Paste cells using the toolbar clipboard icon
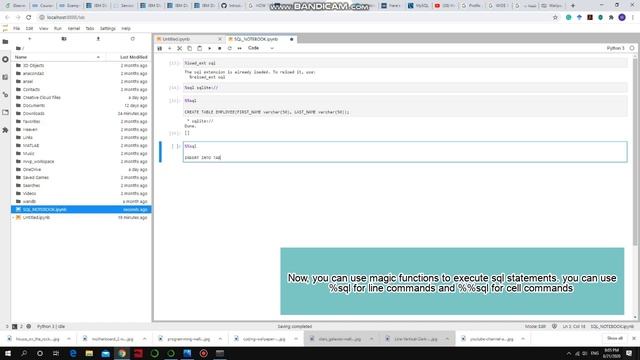The height and width of the screenshot is (360, 640). 200,48
